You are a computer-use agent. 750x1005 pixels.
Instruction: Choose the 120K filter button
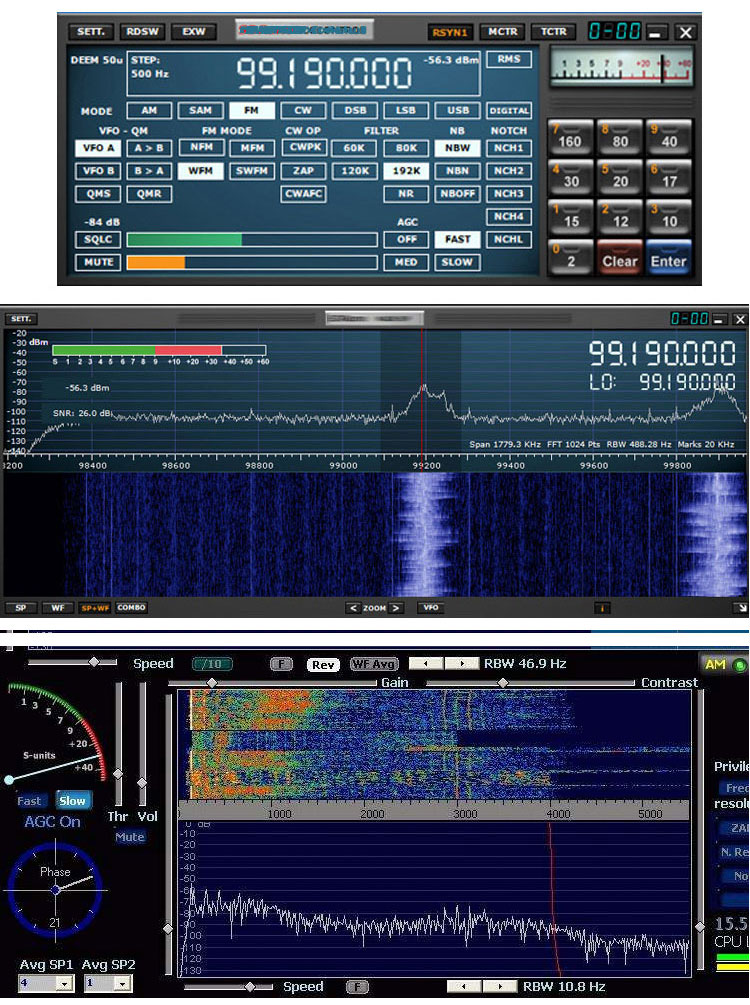pyautogui.click(x=355, y=170)
